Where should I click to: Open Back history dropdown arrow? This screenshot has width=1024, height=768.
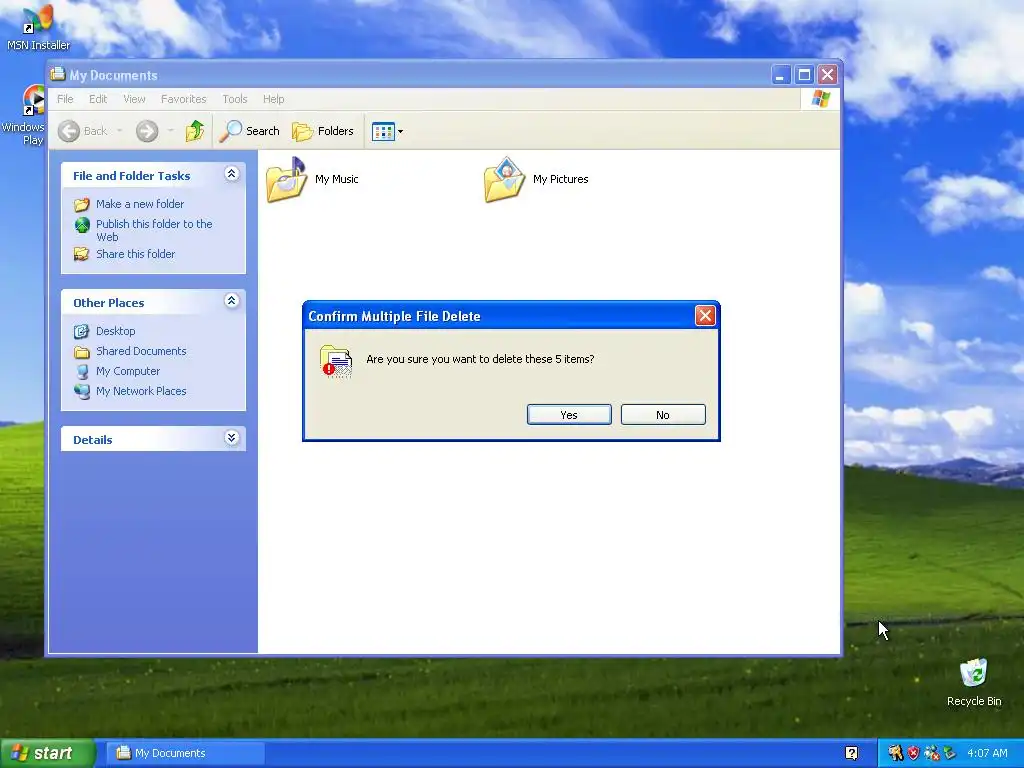(120, 131)
